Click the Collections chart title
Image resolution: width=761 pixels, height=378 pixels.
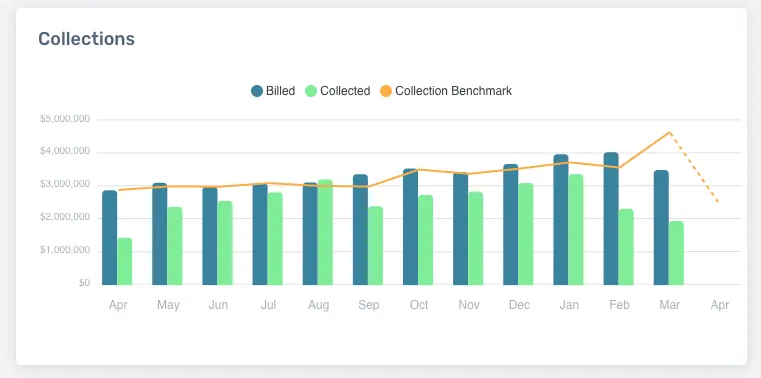coord(86,39)
